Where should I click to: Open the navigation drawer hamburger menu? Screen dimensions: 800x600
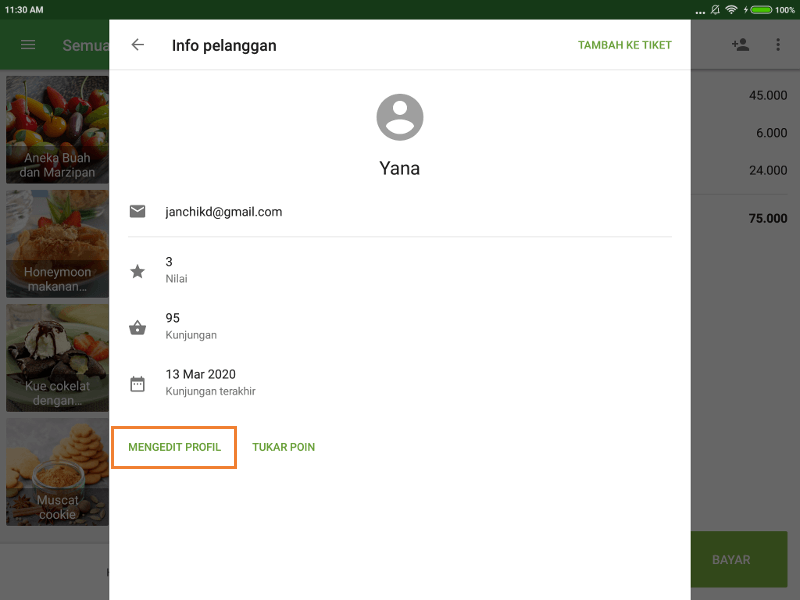point(27,44)
